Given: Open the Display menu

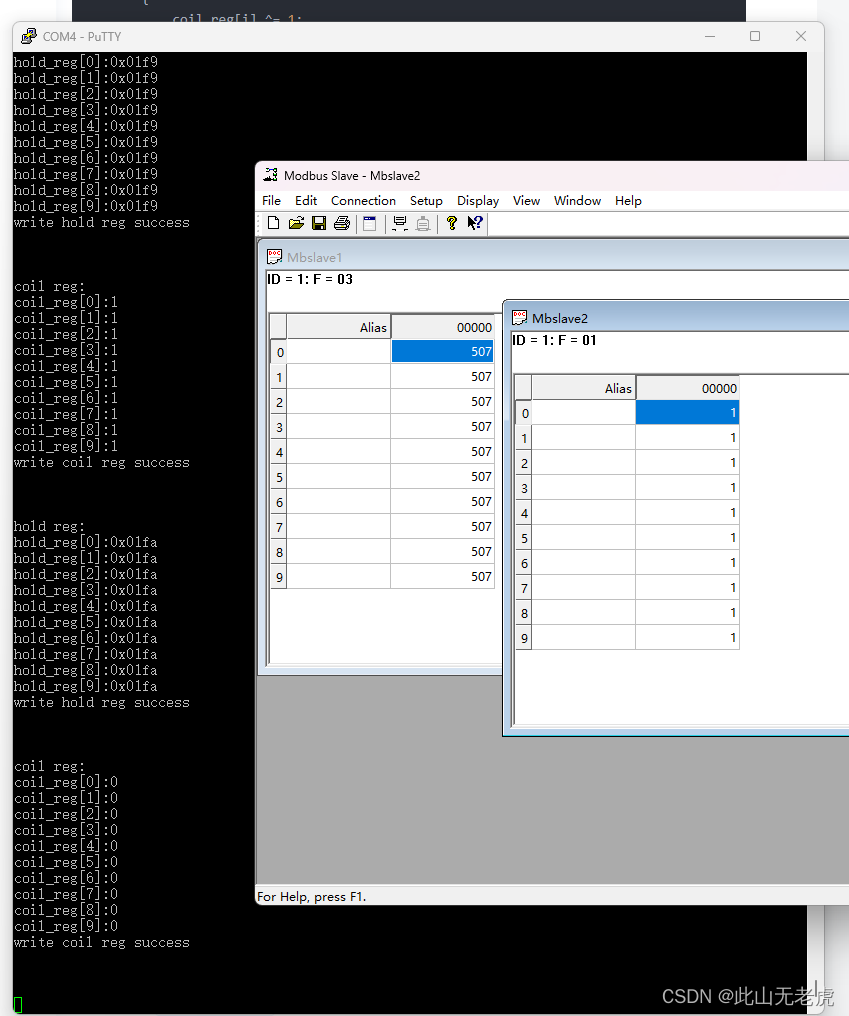Looking at the screenshot, I should 478,200.
